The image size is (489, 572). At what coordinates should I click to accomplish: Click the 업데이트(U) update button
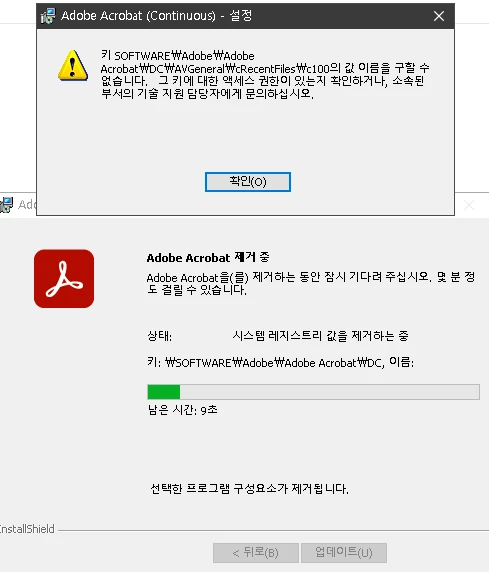[x=344, y=553]
